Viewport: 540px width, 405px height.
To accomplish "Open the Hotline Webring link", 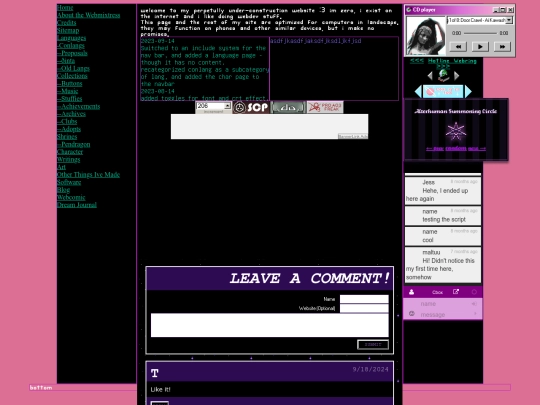I will pyautogui.click(x=452, y=61).
